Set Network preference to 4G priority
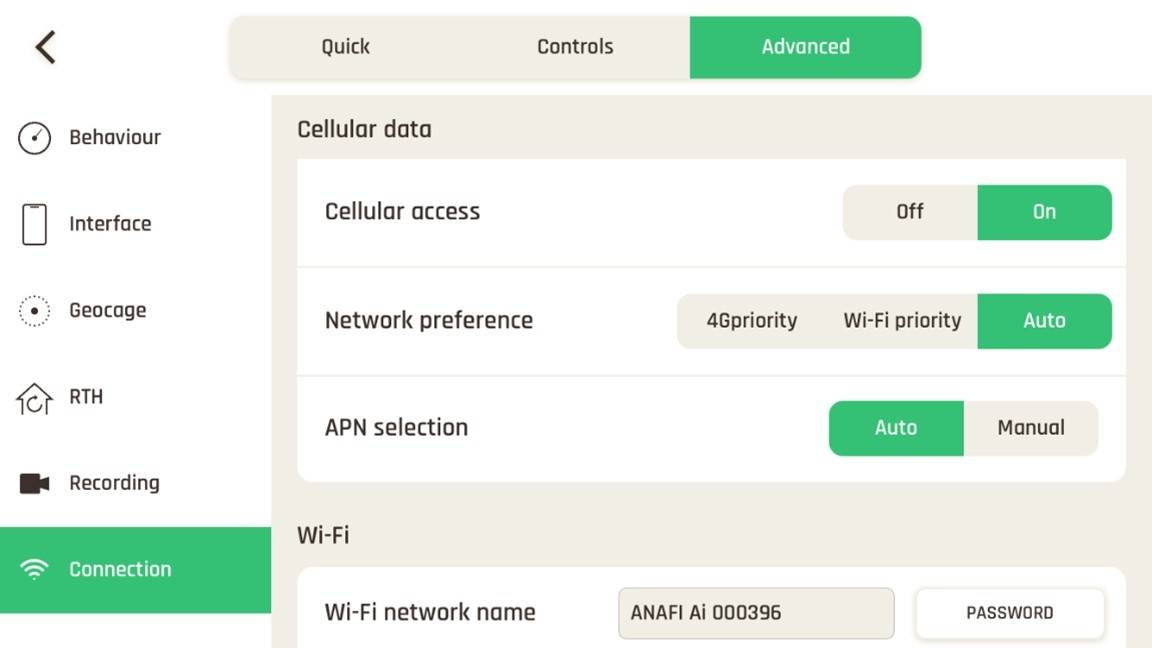1152x648 pixels. [x=752, y=321]
